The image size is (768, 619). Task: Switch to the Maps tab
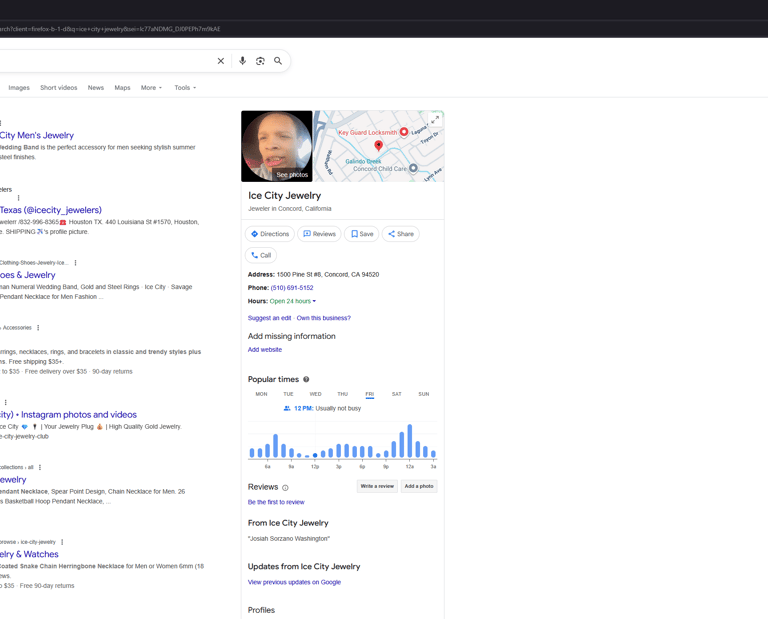[122, 88]
